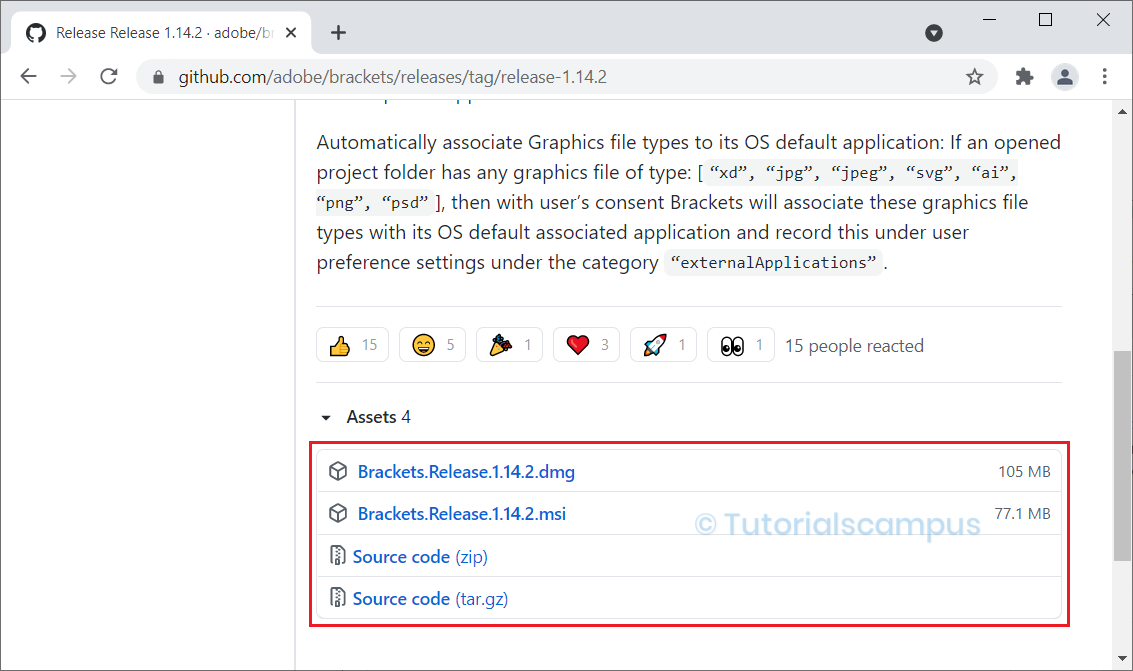Add a party popper reaction
This screenshot has height=671, width=1133.
pyautogui.click(x=509, y=345)
